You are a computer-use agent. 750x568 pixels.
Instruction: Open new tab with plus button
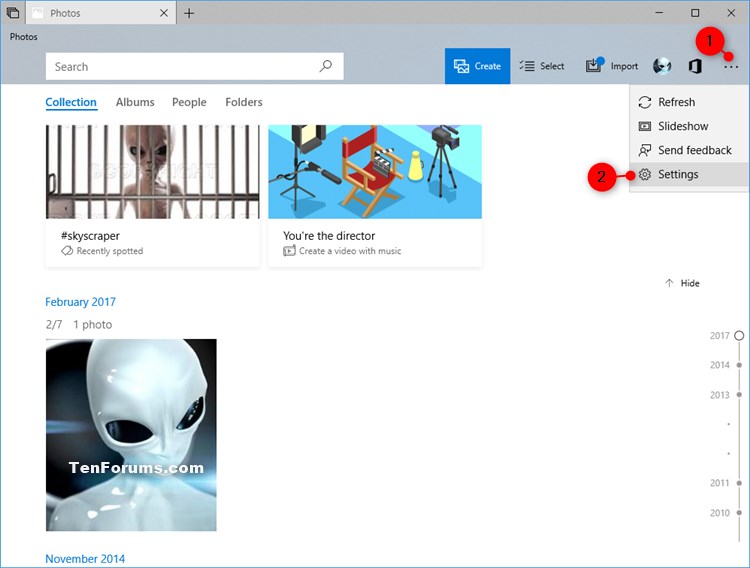(189, 13)
